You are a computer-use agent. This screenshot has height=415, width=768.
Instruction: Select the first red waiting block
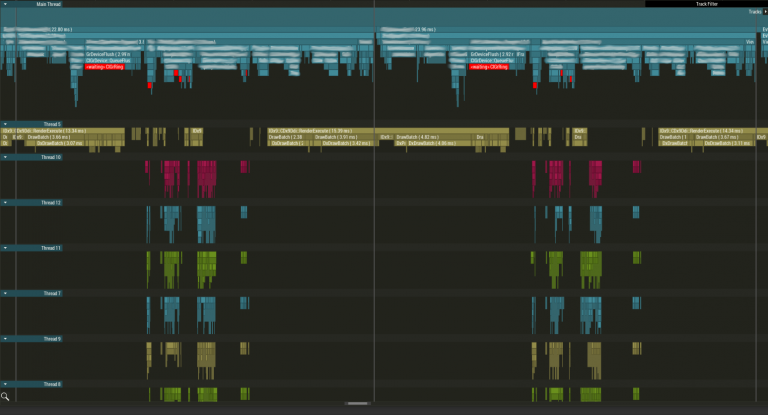(x=106, y=67)
